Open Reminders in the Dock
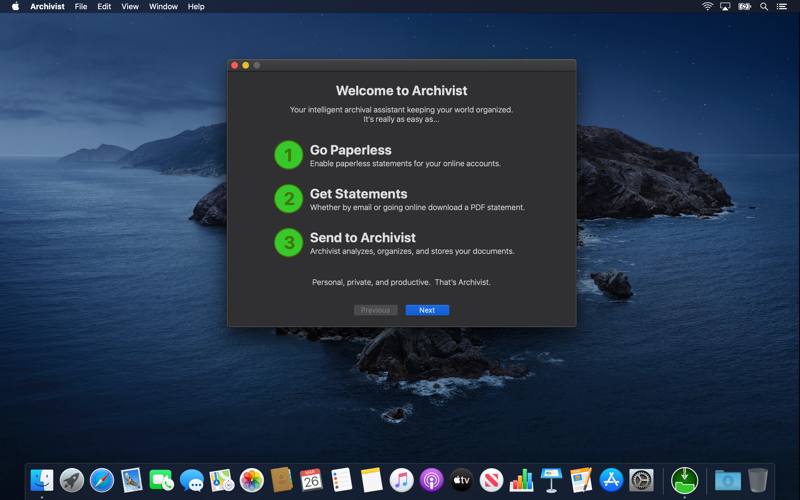800x500 pixels. (341, 480)
